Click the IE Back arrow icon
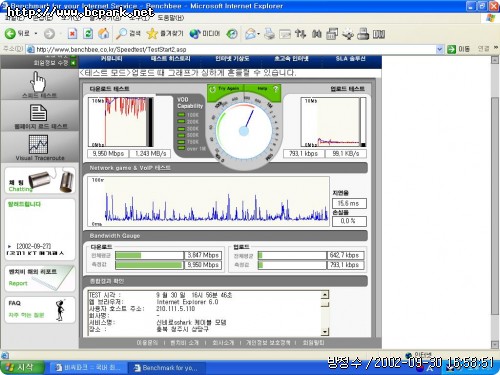Viewport: 500px width, 375px height. click(x=10, y=34)
